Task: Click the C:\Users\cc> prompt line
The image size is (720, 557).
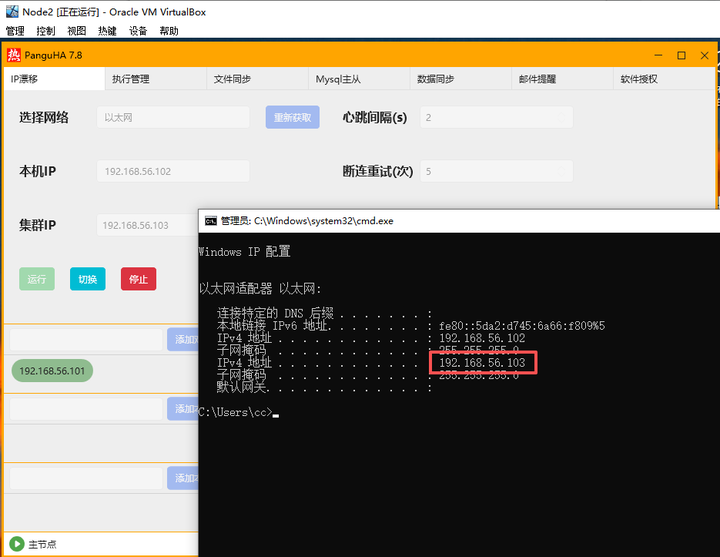Action: (238, 412)
